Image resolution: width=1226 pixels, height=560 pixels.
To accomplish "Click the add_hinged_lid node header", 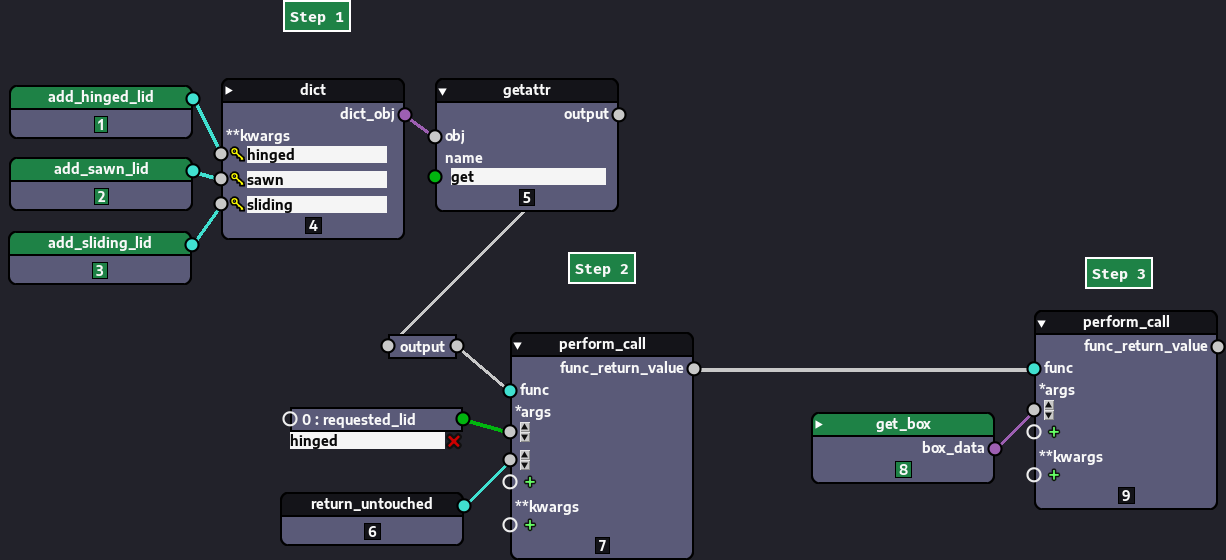I will click(101, 97).
